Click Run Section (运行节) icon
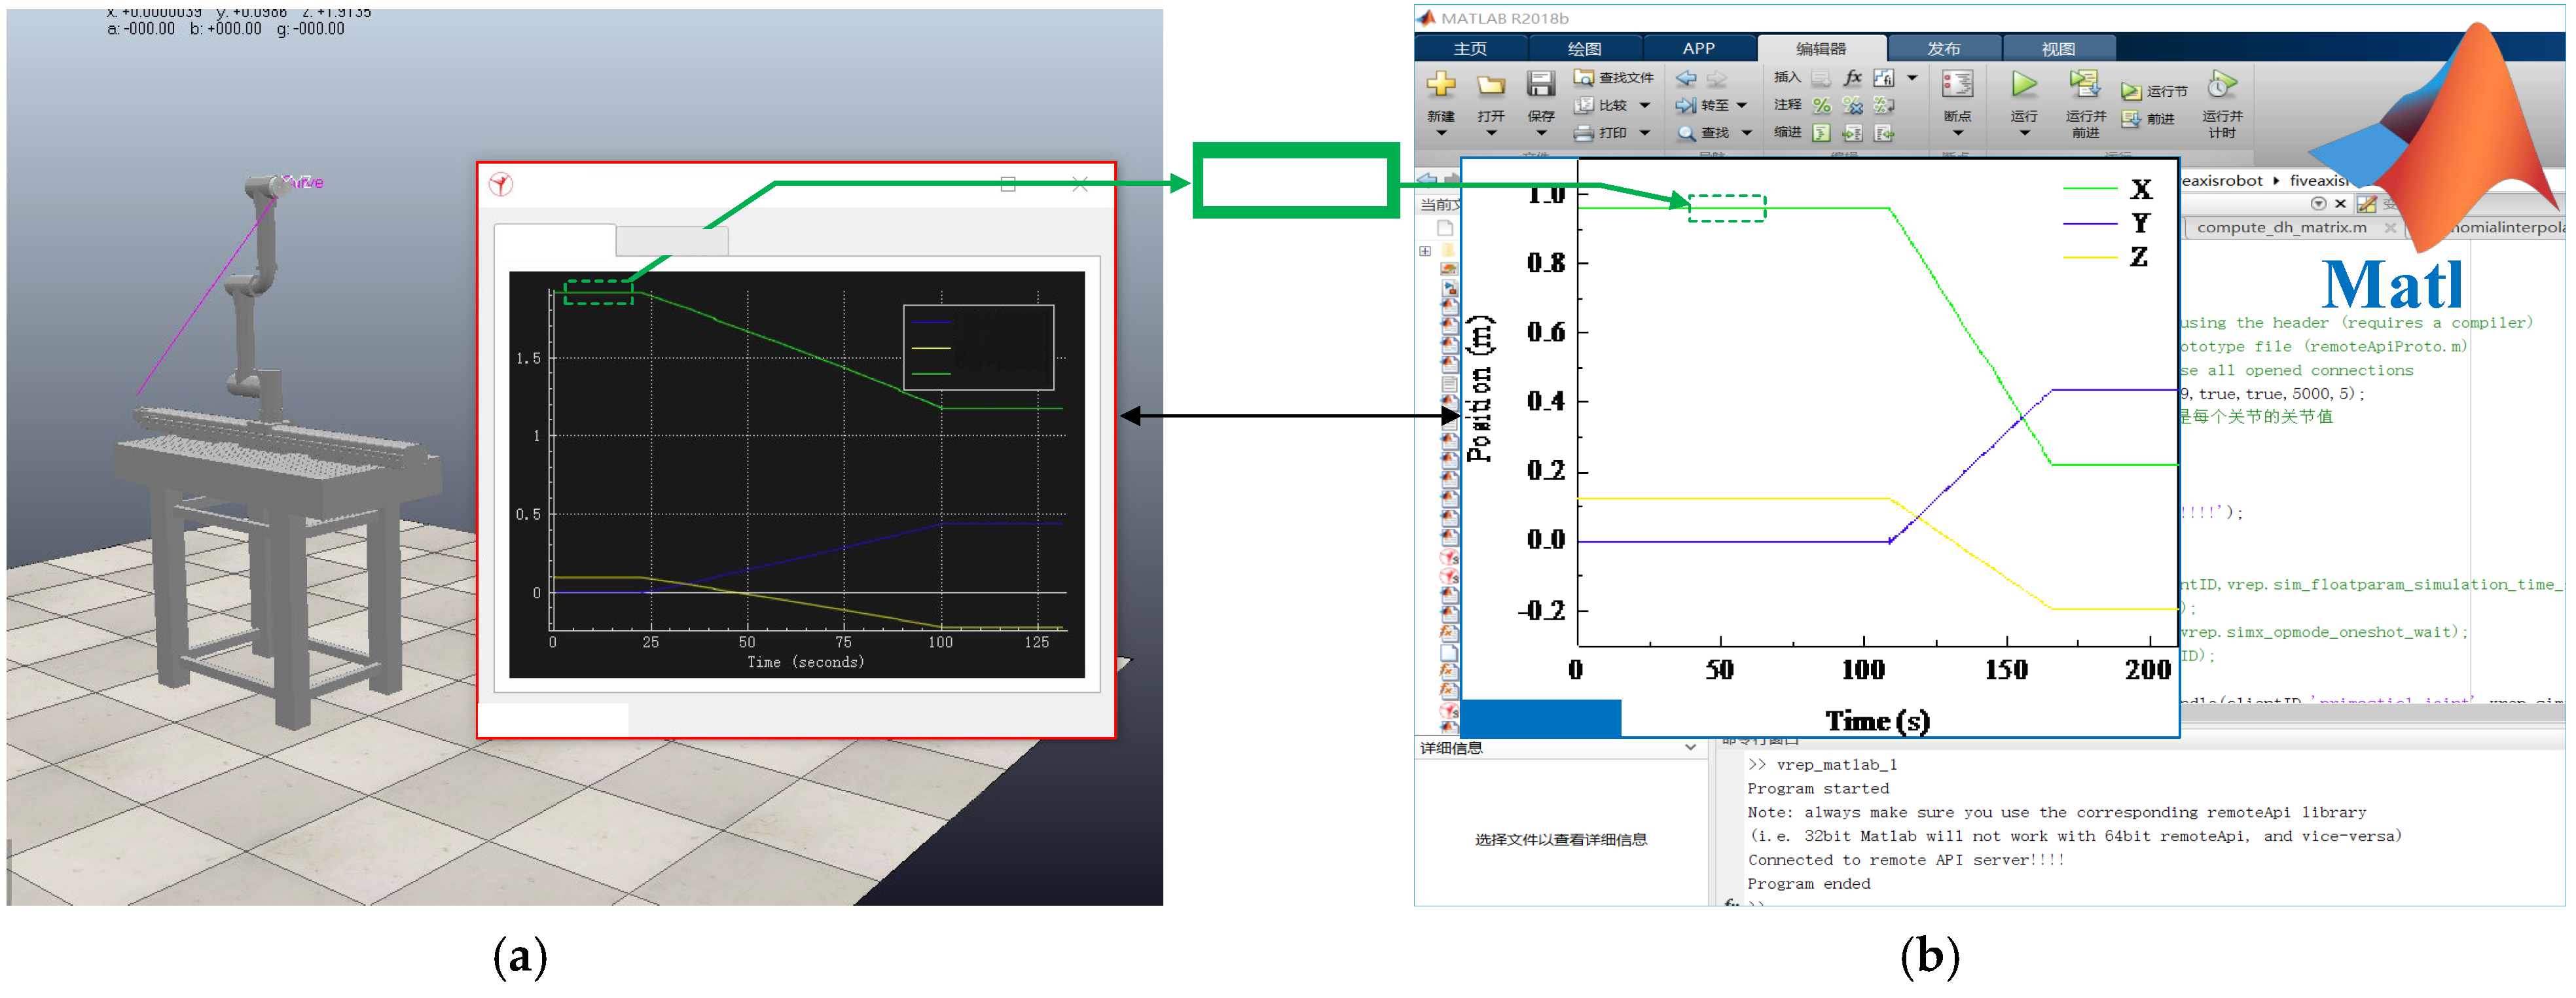The image size is (2576, 998). (2131, 91)
